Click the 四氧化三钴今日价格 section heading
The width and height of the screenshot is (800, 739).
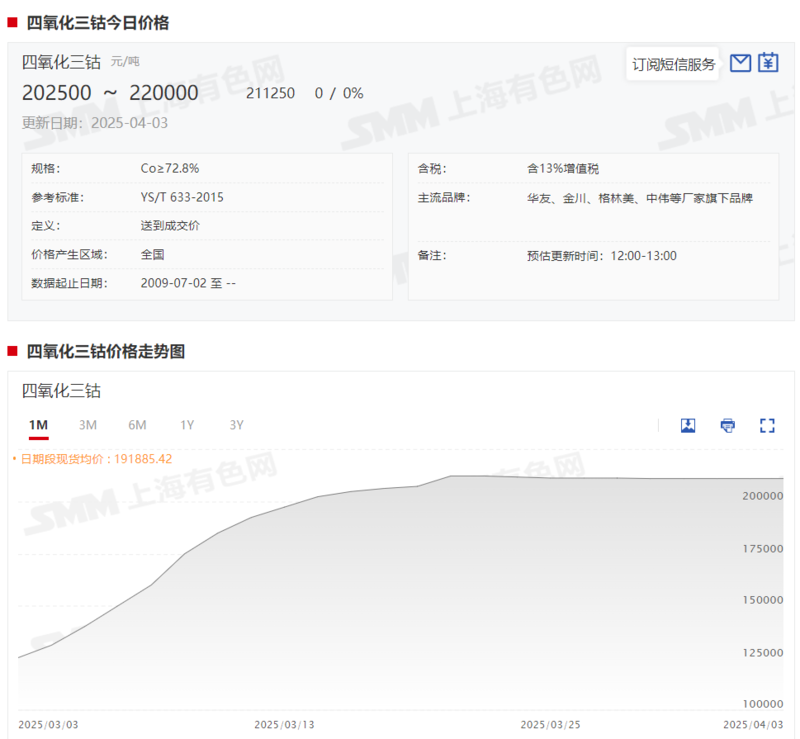[97, 23]
